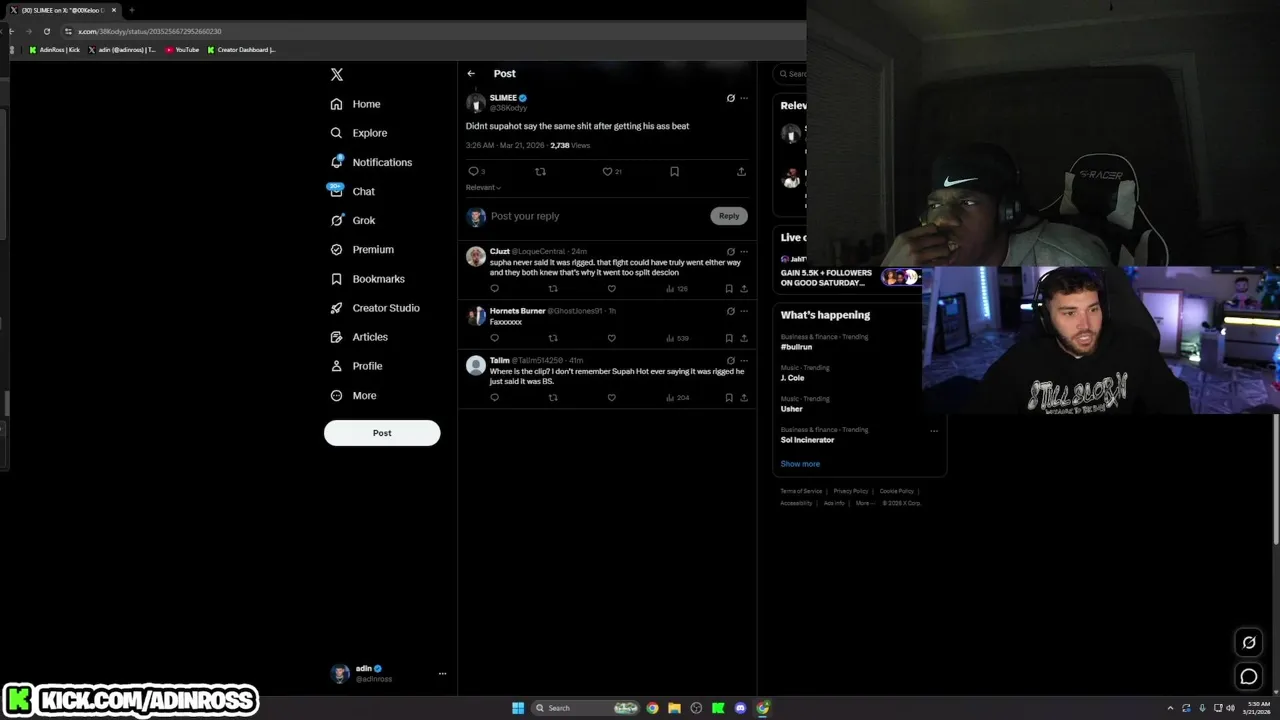This screenshot has width=1280, height=720.
Task: Open the more options on SLIMEE's post
Action: tap(744, 98)
